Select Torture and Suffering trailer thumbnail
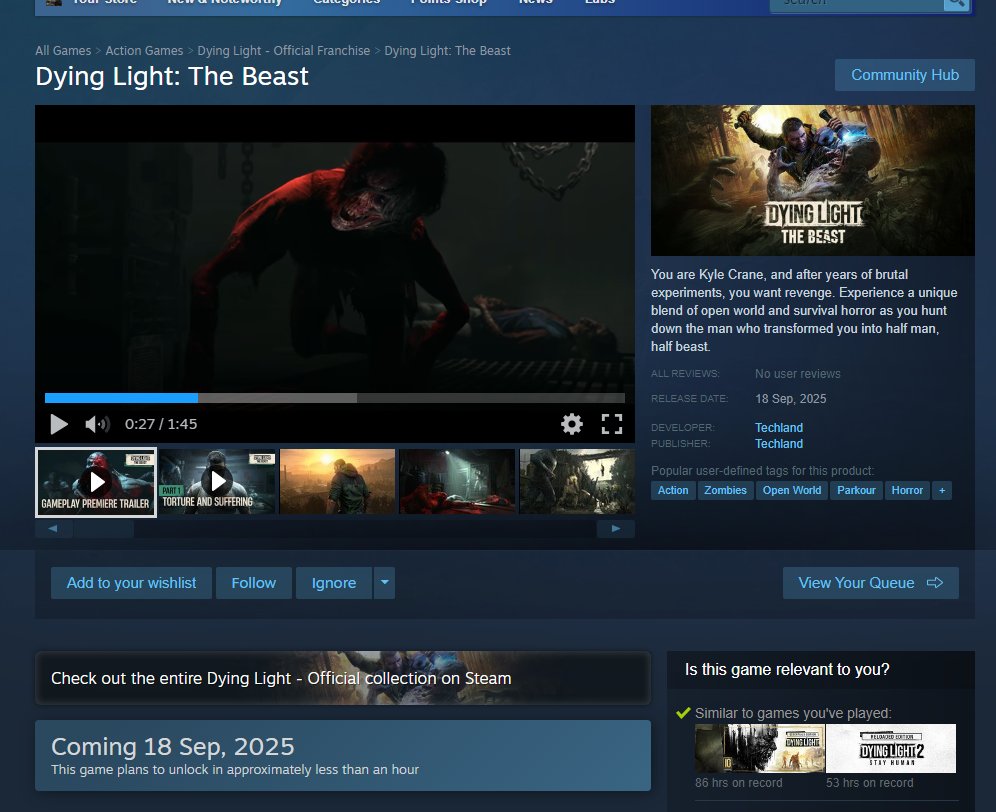 217,481
